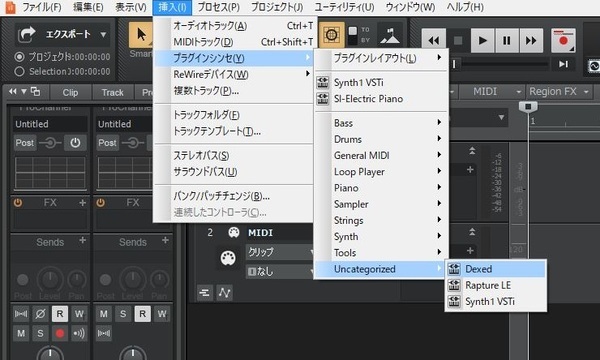Click the app logo icon in the menu bar
Viewport: 600px width, 360px height.
point(10,7)
